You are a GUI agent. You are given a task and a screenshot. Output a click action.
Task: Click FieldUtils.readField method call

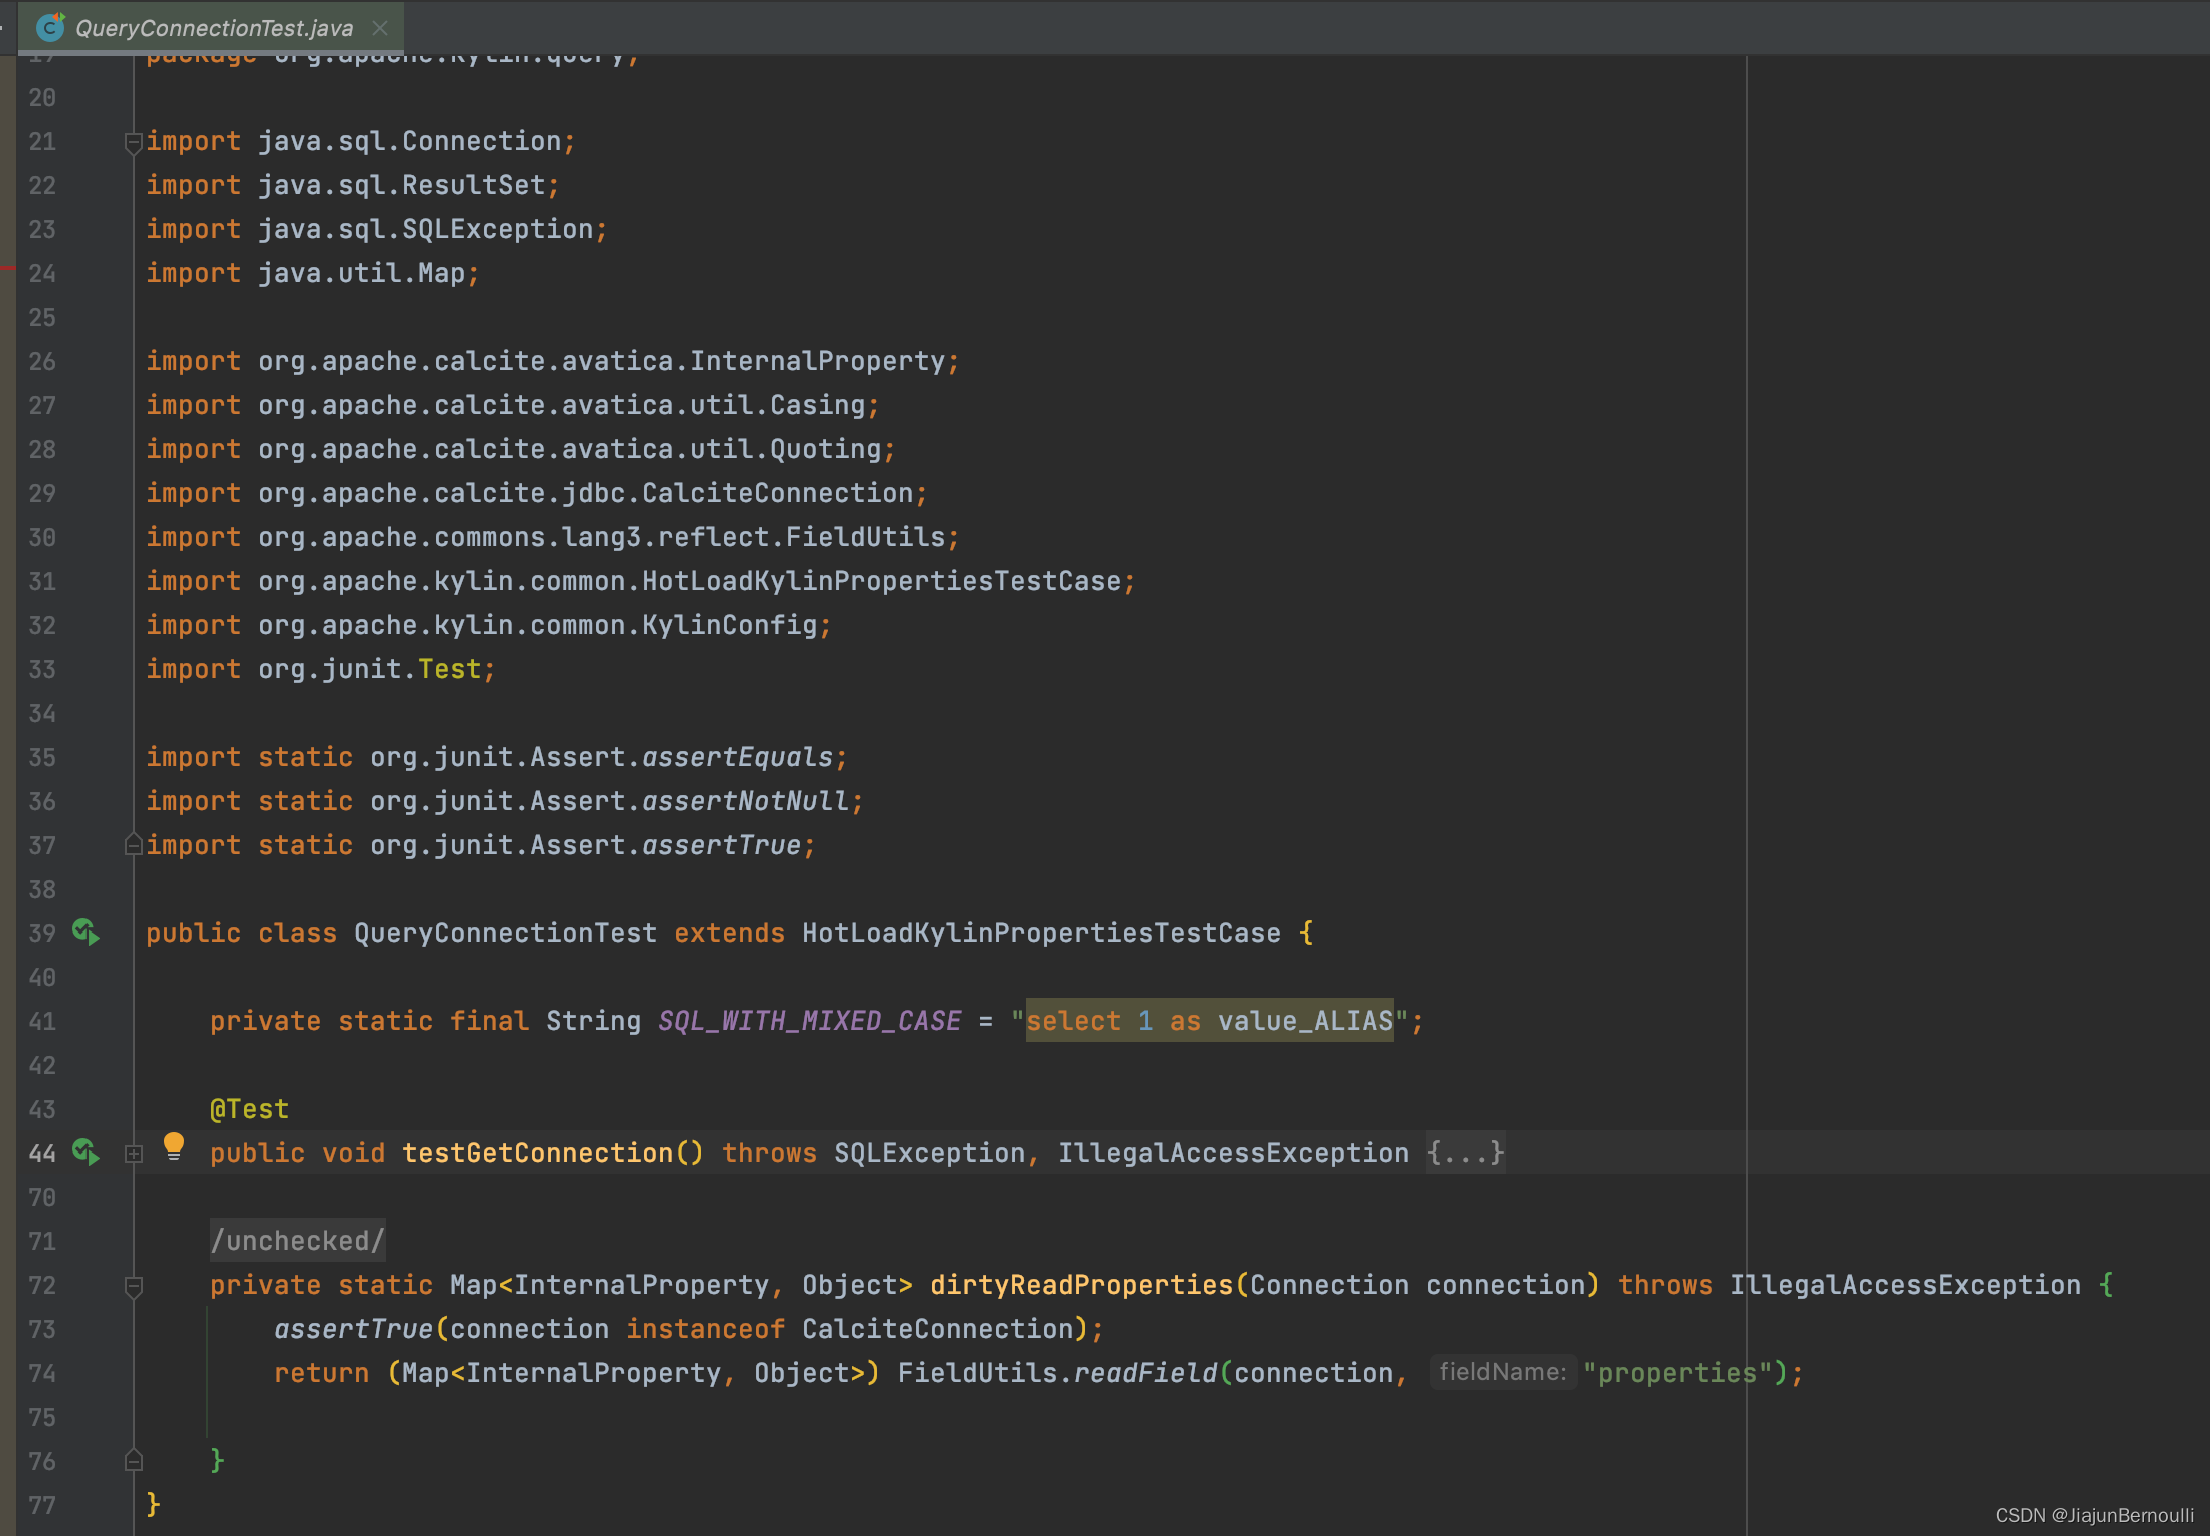[x=1144, y=1373]
